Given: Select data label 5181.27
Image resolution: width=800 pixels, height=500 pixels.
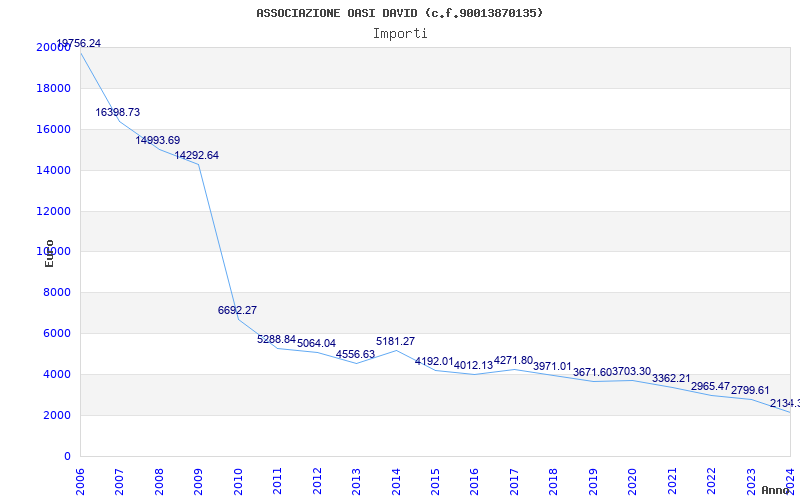Looking at the screenshot, I should [395, 341].
